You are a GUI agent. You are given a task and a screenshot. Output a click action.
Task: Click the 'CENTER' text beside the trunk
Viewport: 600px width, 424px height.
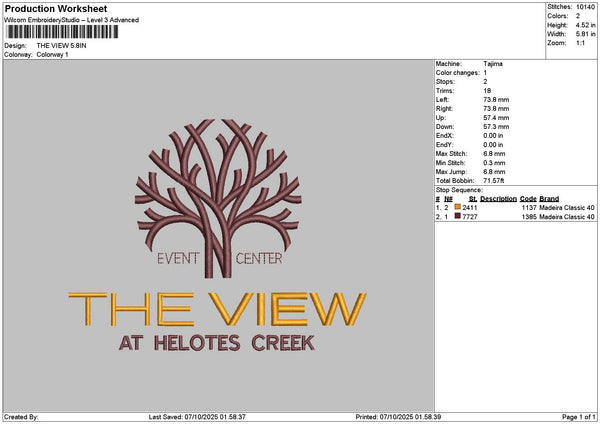[259, 258]
